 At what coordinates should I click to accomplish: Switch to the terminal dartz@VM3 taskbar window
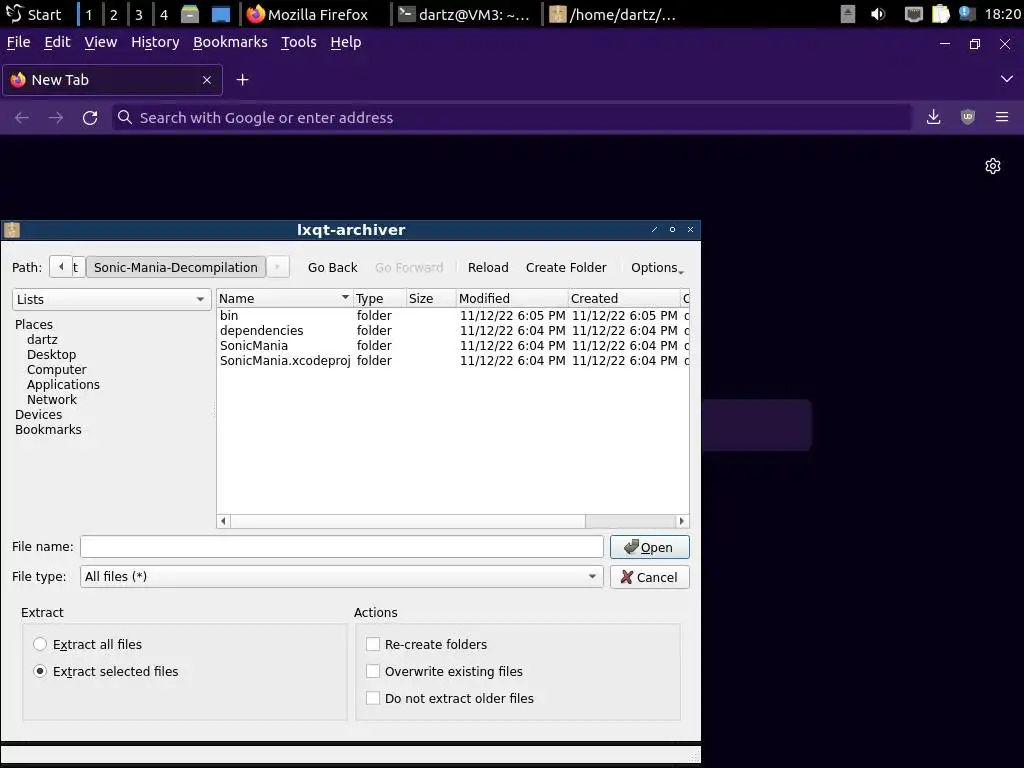point(466,14)
